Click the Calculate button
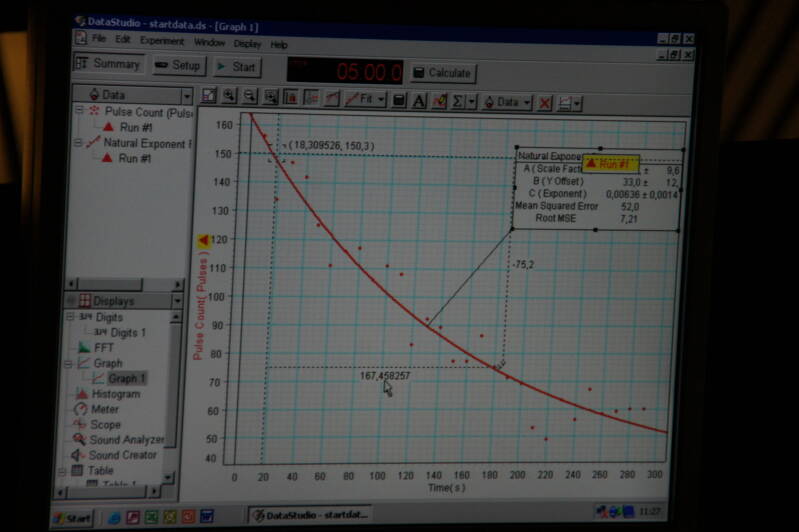This screenshot has height=532, width=799. pos(443,73)
